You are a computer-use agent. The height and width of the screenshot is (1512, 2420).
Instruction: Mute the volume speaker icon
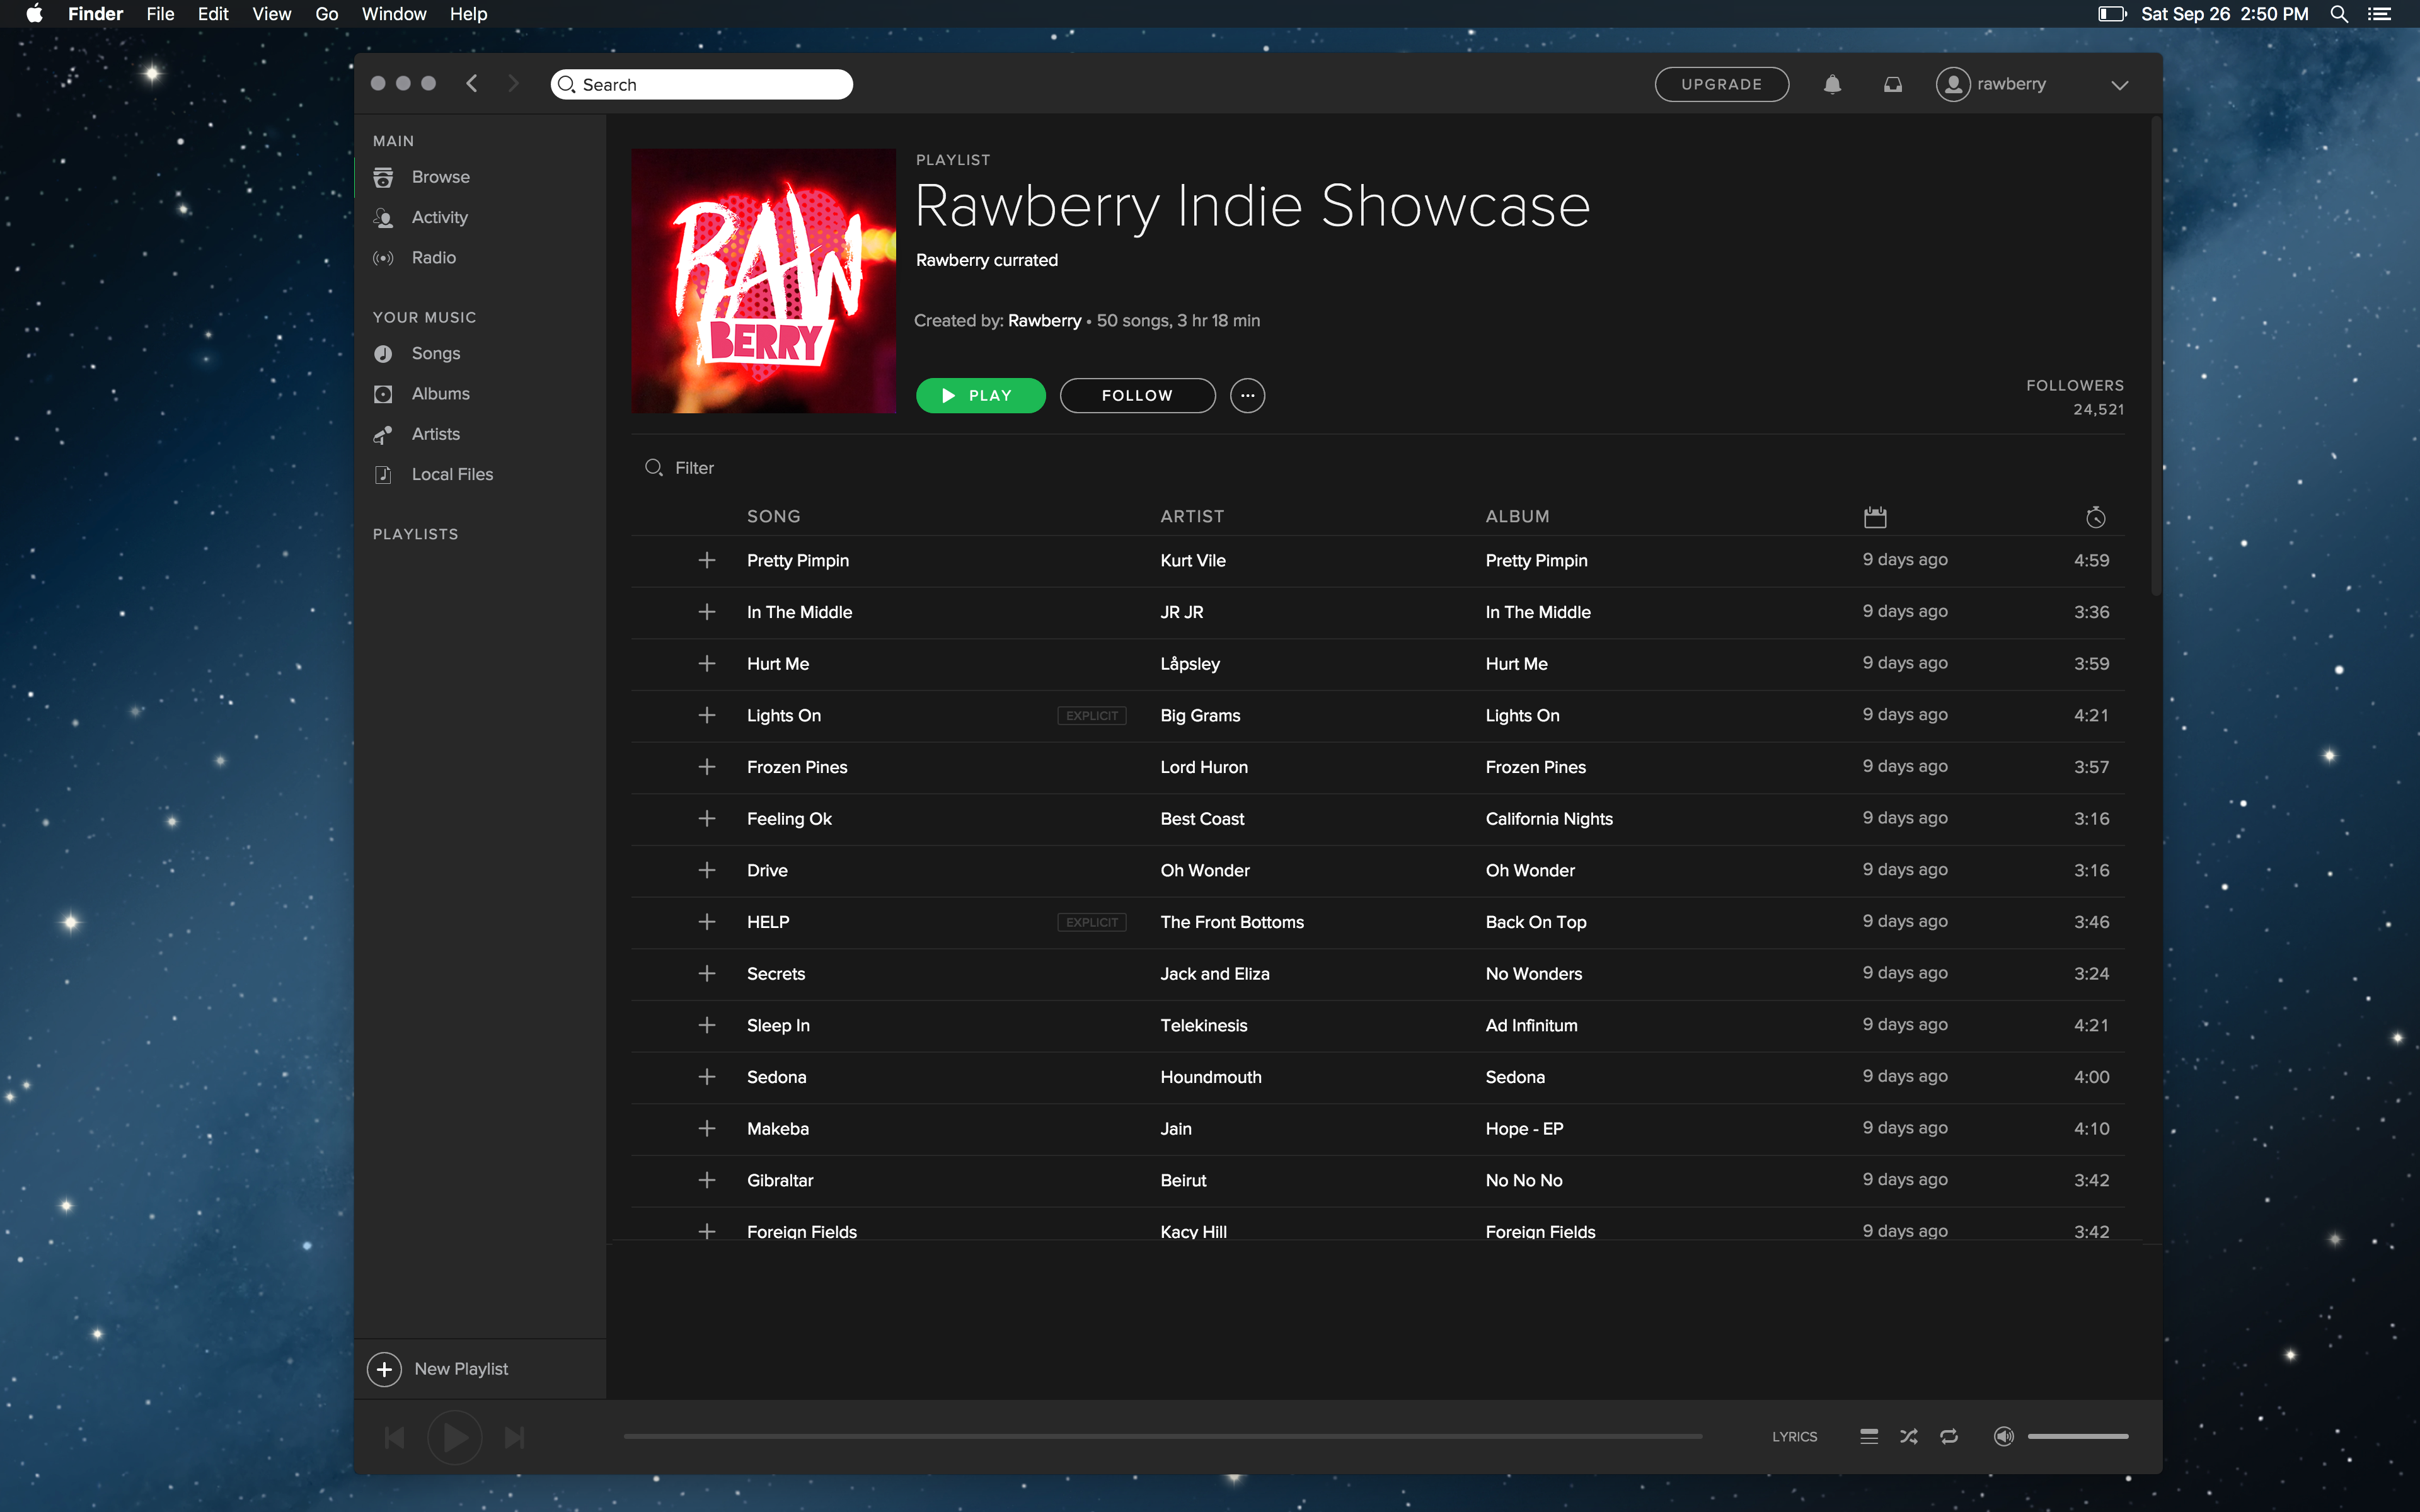click(x=2004, y=1436)
